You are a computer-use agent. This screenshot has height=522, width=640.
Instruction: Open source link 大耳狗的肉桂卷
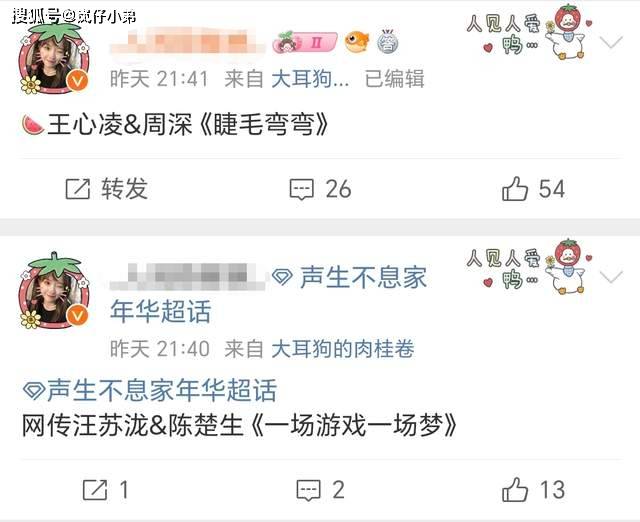342,349
